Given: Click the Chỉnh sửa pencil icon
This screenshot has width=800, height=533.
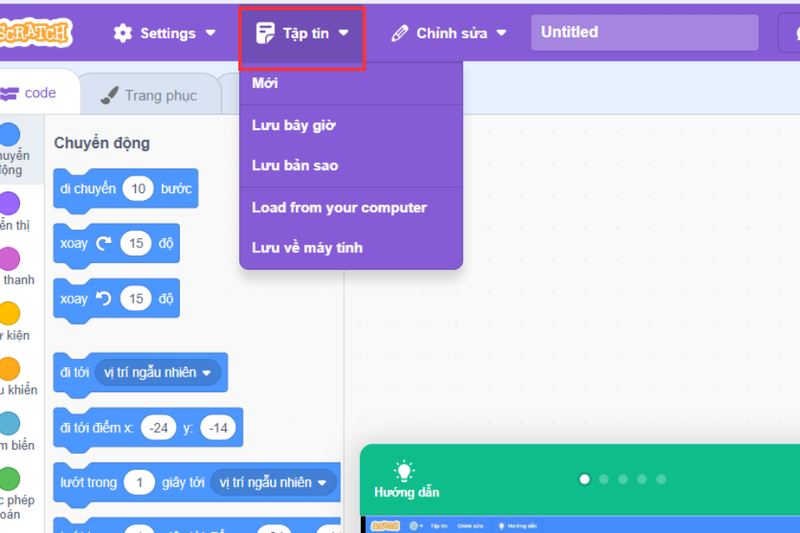Looking at the screenshot, I should coord(399,33).
